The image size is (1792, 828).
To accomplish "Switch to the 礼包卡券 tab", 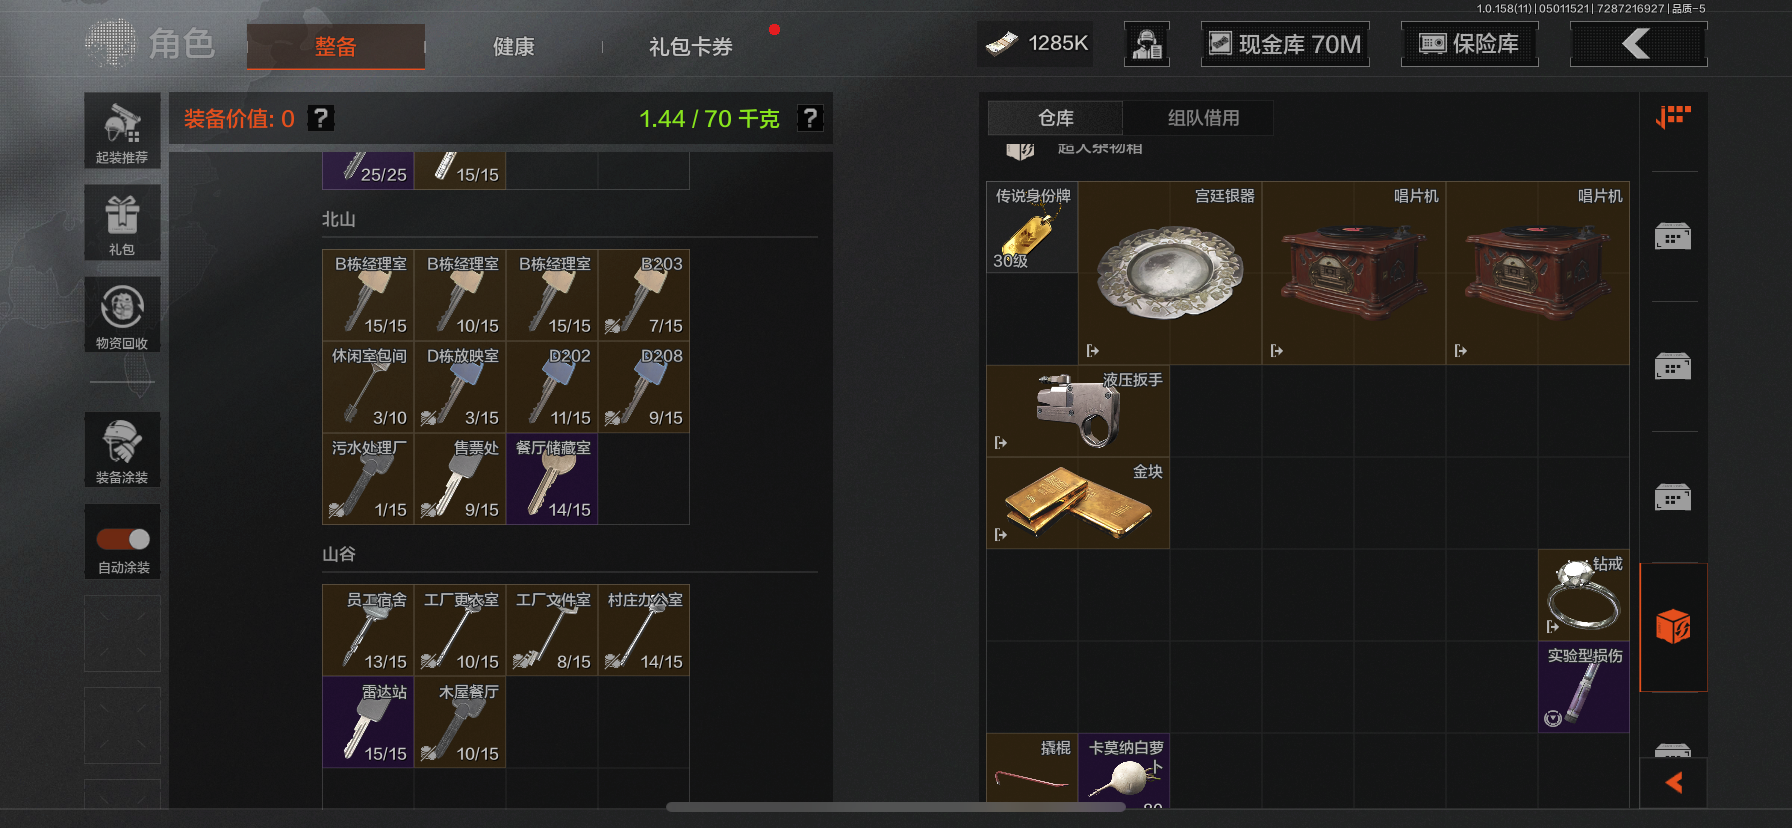I will pos(690,46).
